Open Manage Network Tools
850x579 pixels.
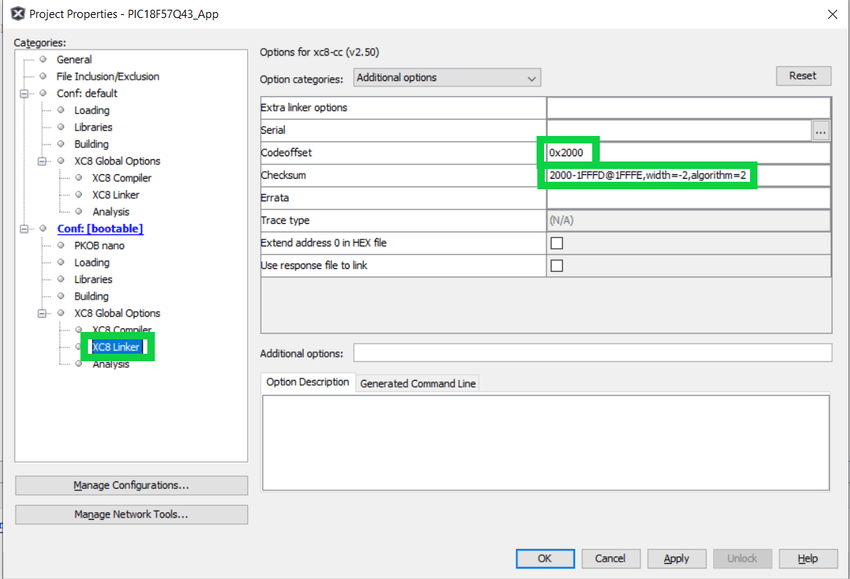131,515
